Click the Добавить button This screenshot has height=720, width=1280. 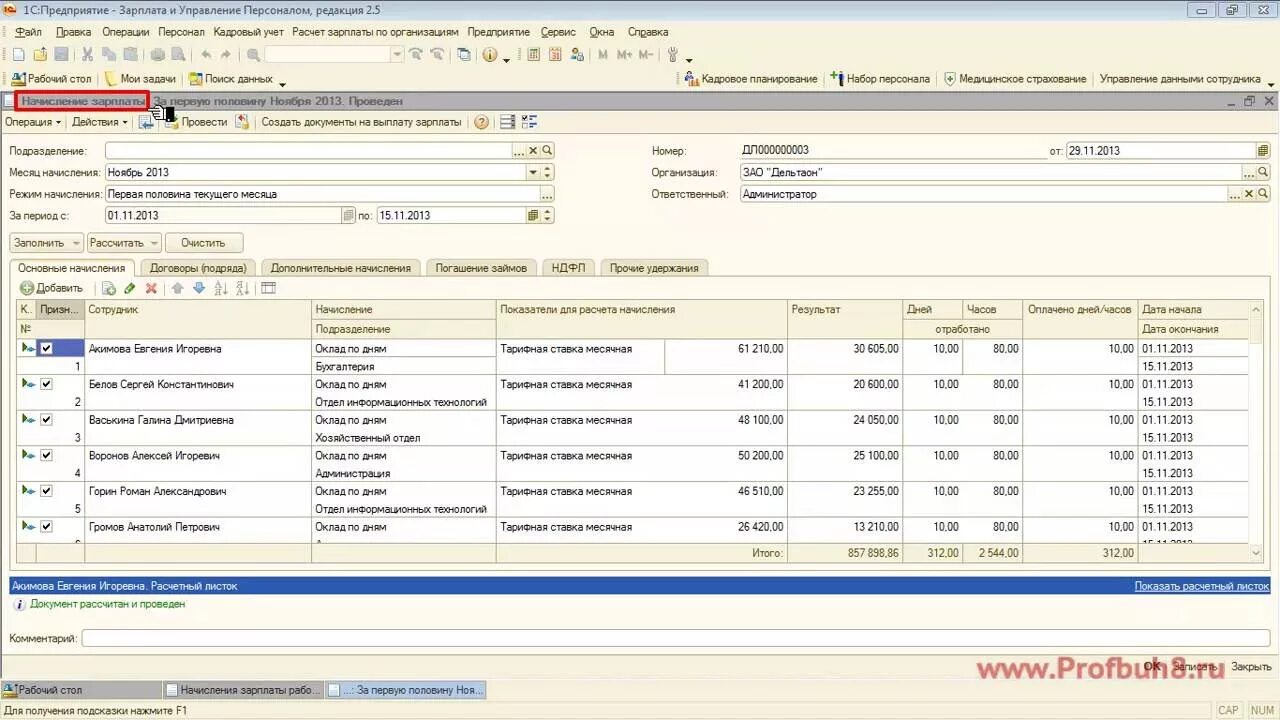pos(52,288)
